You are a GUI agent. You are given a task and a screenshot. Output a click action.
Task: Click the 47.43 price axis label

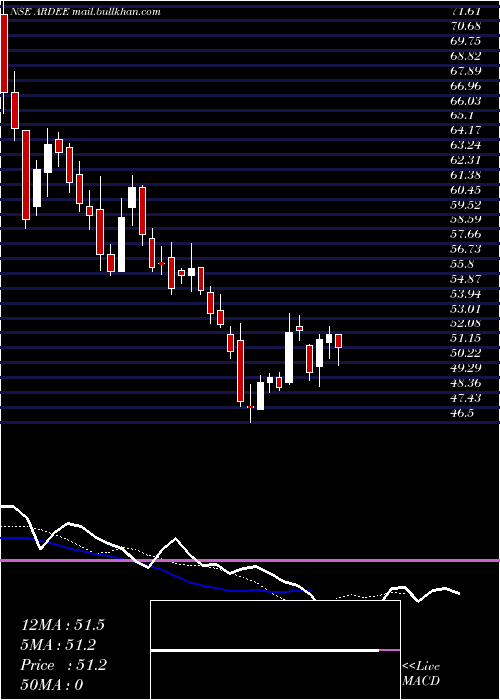pyautogui.click(x=466, y=397)
